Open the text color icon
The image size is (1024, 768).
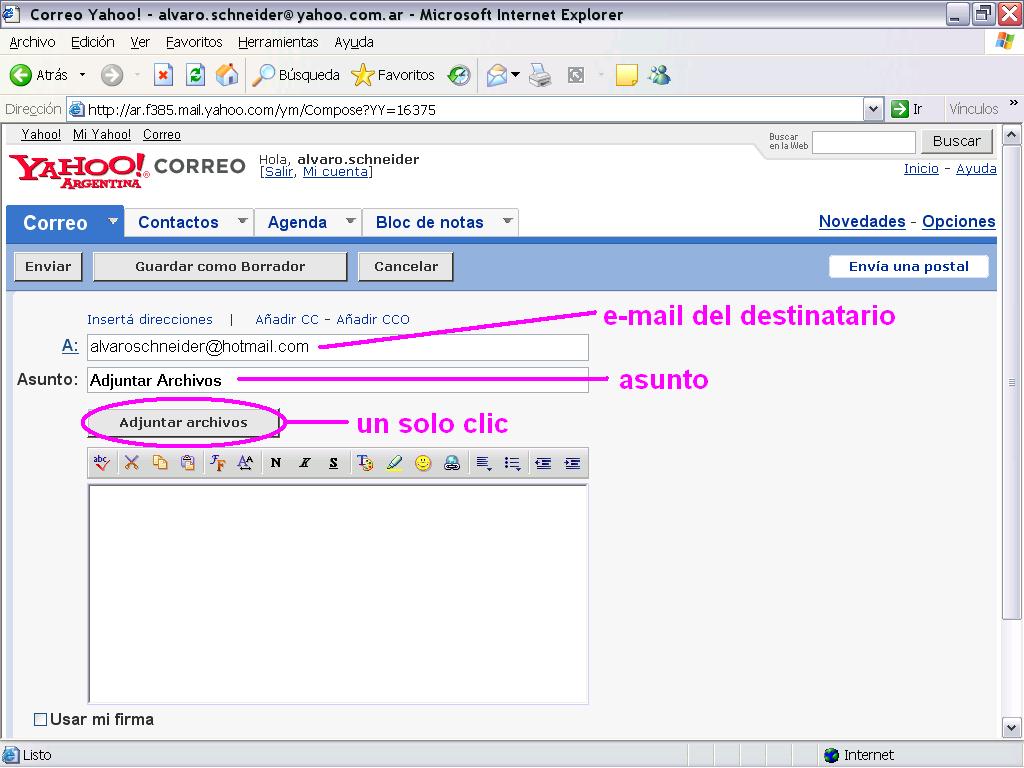click(364, 463)
